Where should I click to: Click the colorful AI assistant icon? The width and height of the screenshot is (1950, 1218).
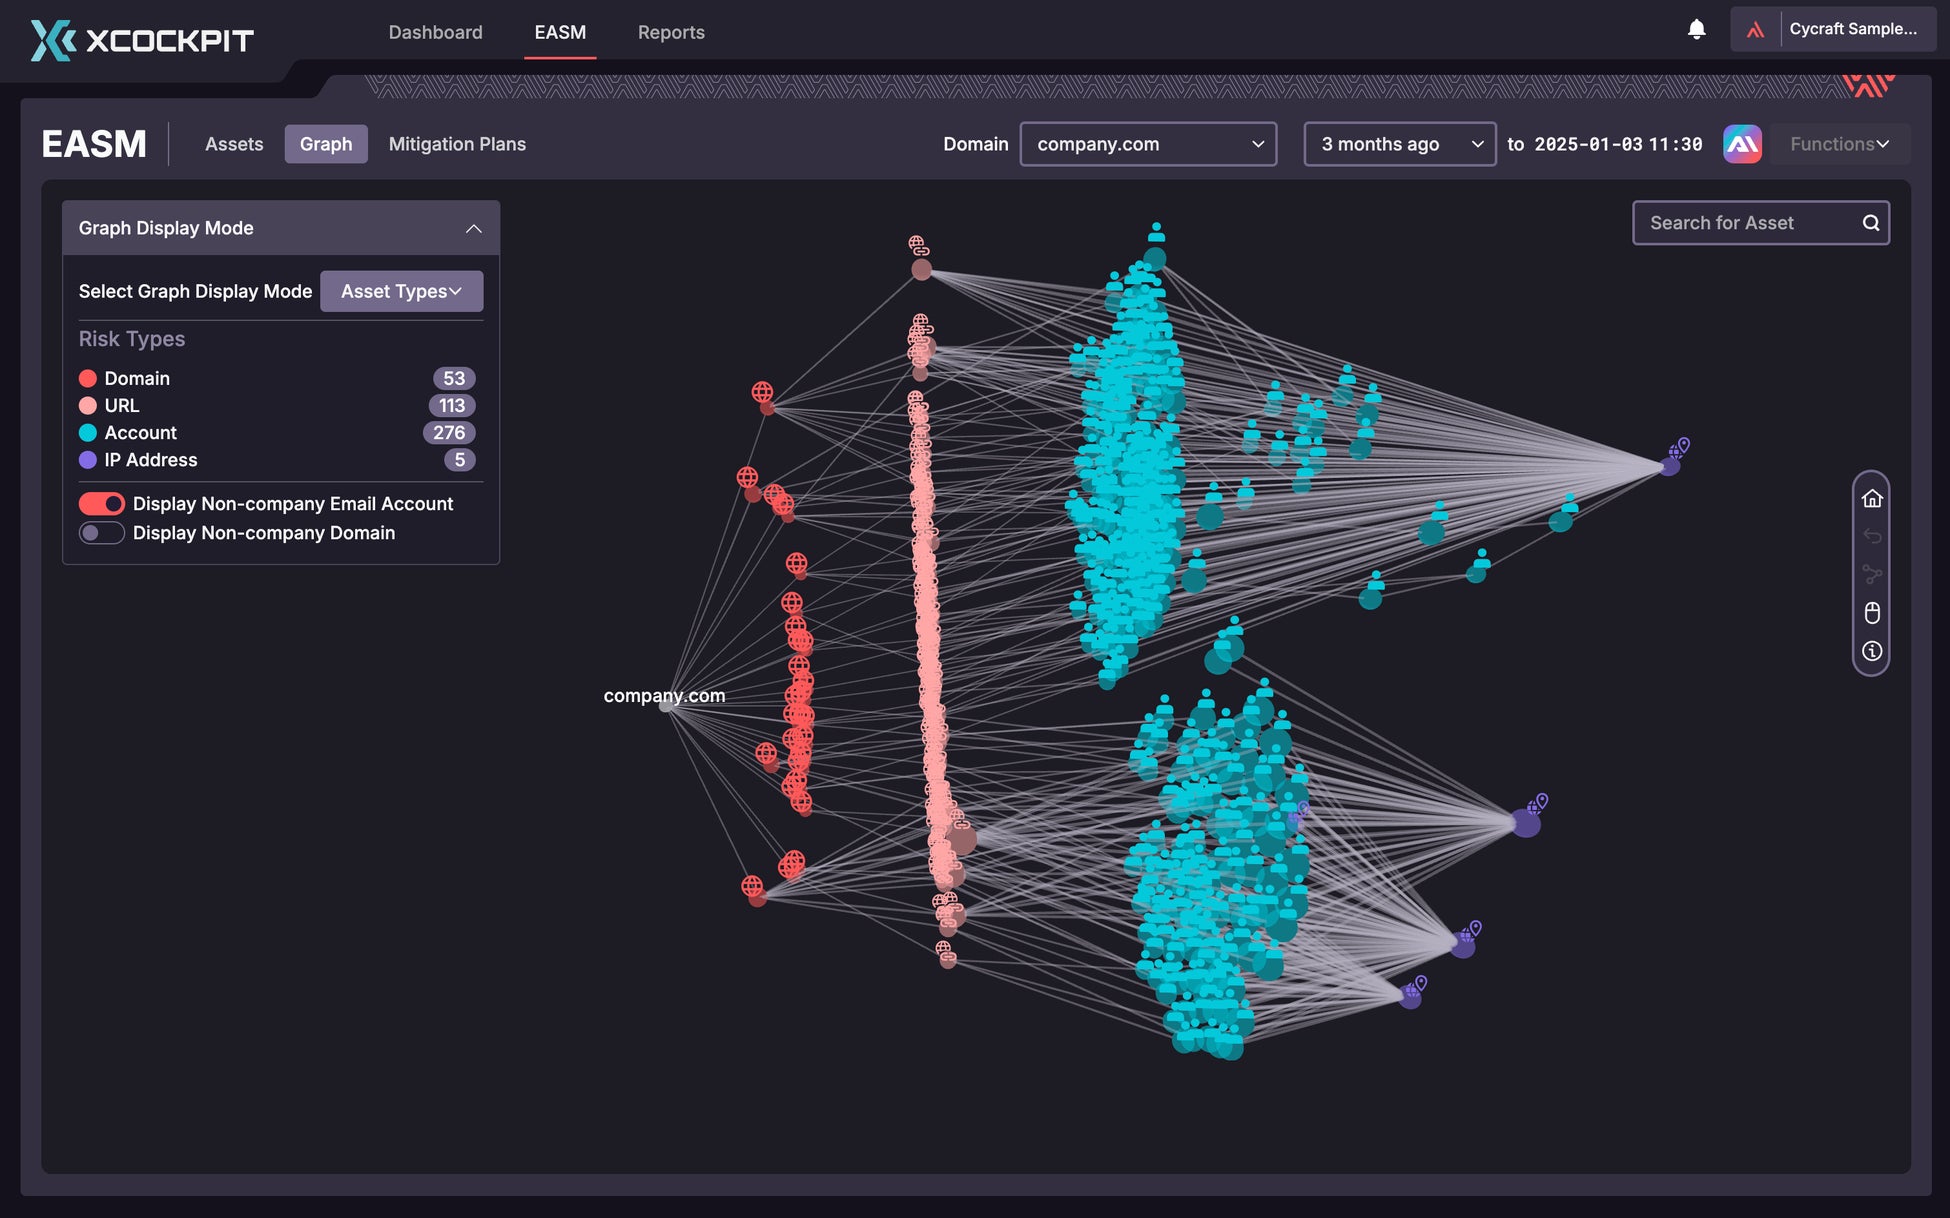(1742, 144)
